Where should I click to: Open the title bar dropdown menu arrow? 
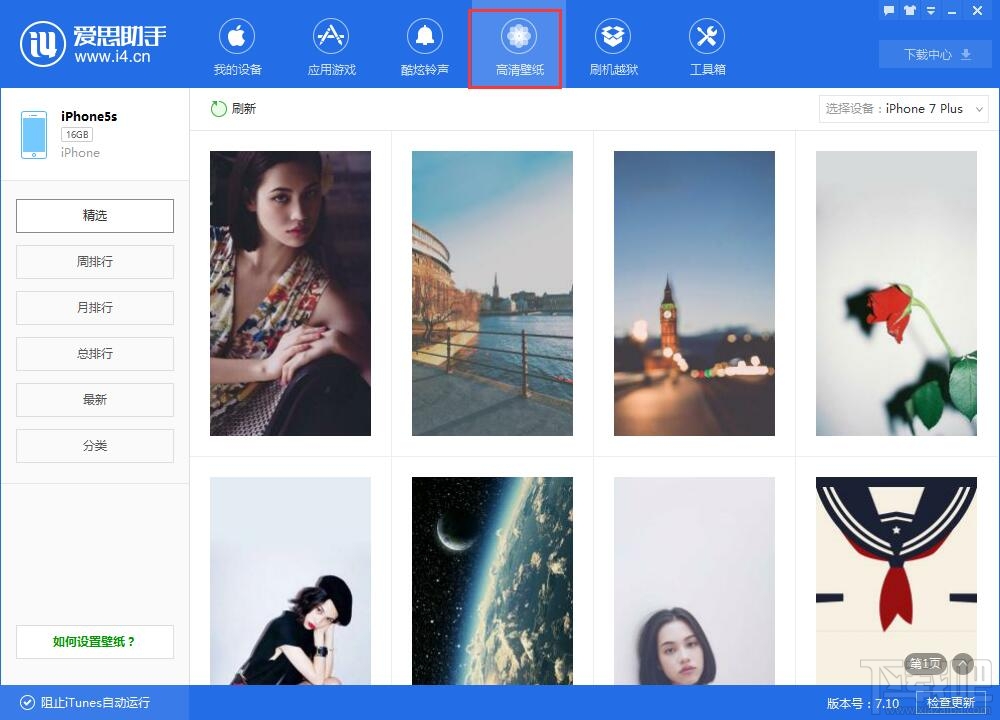tap(931, 10)
